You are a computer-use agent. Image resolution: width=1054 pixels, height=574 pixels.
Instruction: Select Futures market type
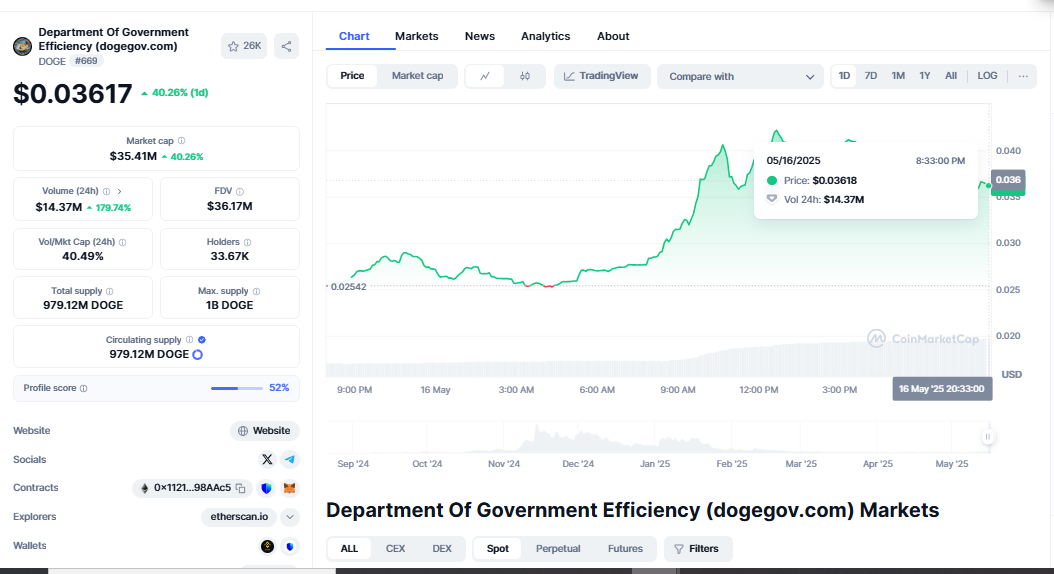tap(625, 548)
